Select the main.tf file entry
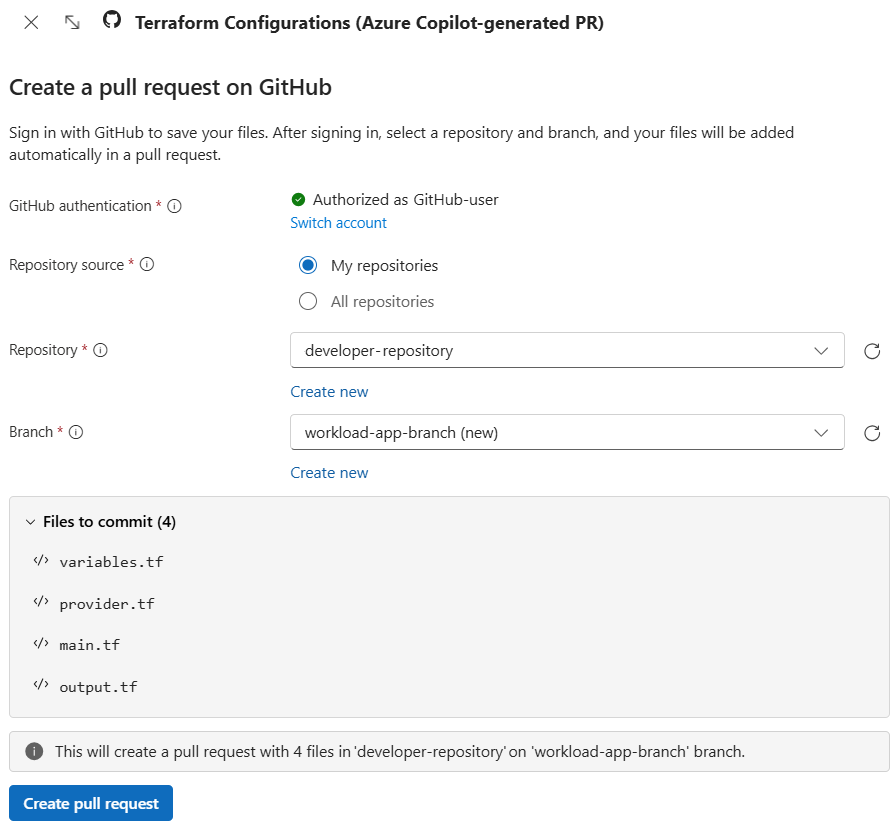This screenshot has width=892, height=827. pos(90,644)
